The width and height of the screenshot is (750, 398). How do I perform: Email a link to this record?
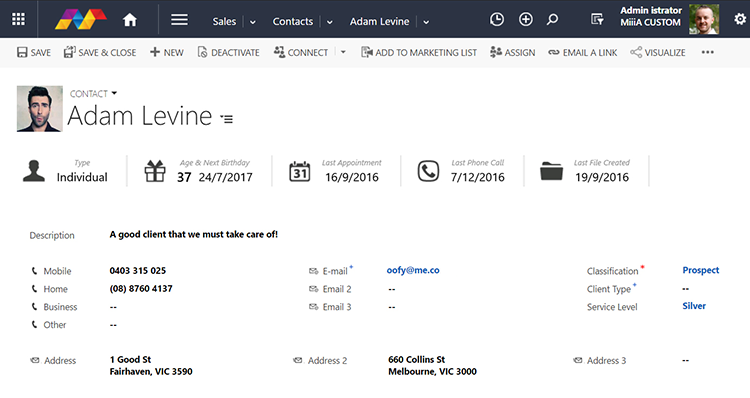(583, 52)
